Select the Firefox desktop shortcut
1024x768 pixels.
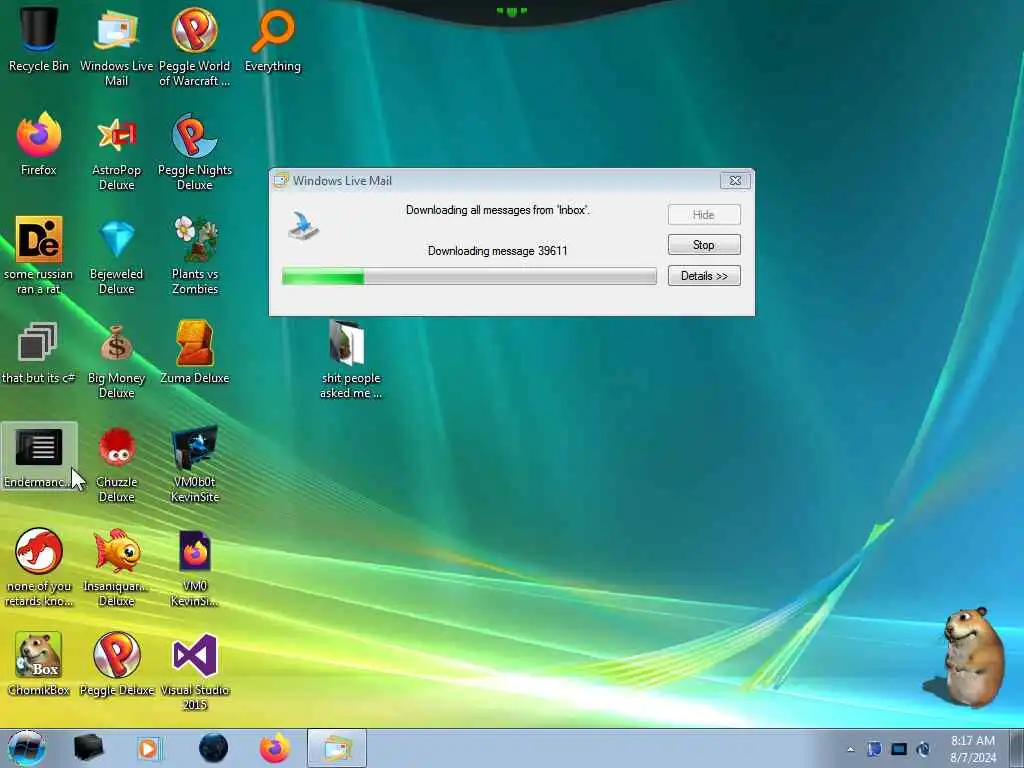[x=39, y=144]
